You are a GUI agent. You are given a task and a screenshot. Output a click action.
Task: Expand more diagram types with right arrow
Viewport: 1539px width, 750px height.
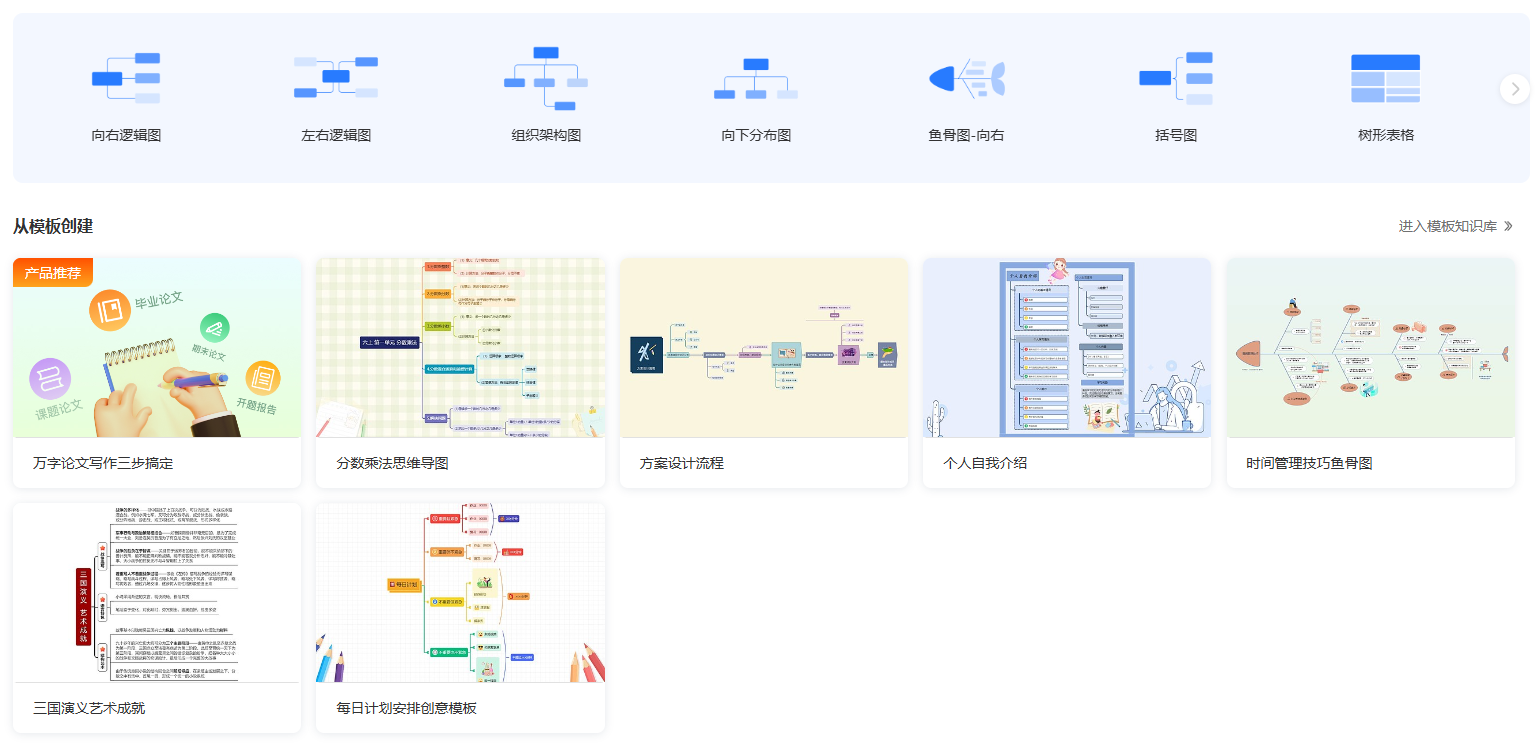1514,88
